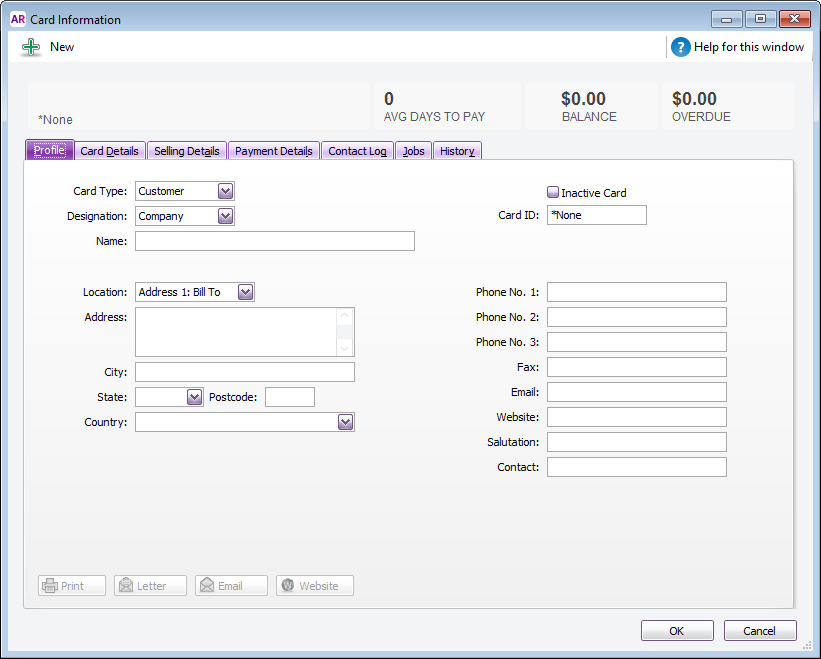Click the Website globe button
Image resolution: width=821 pixels, height=659 pixels.
tap(315, 586)
